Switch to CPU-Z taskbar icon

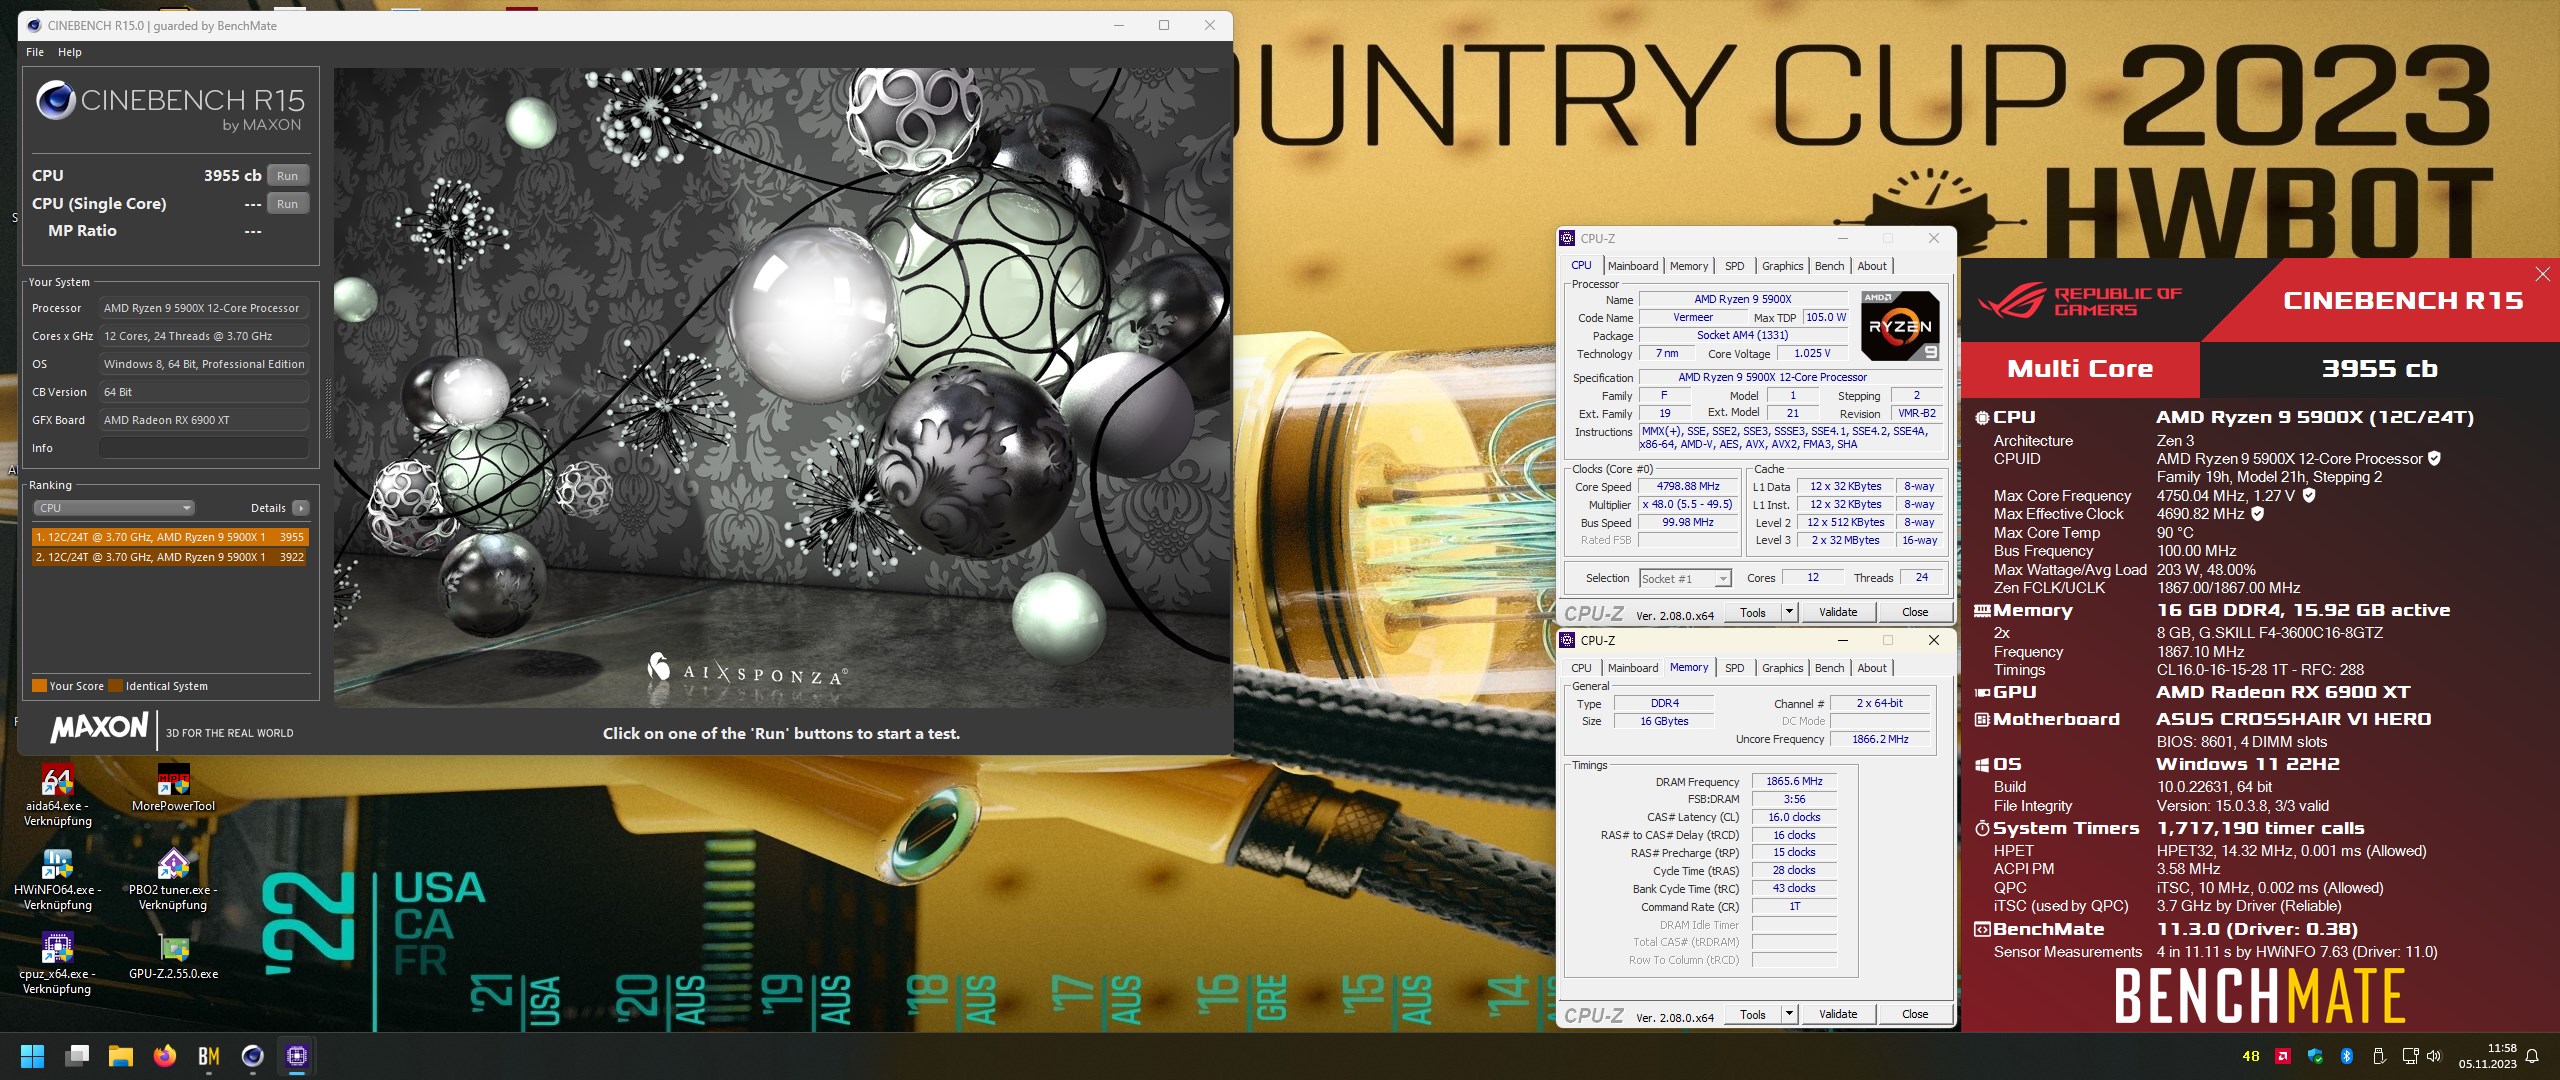[297, 1056]
